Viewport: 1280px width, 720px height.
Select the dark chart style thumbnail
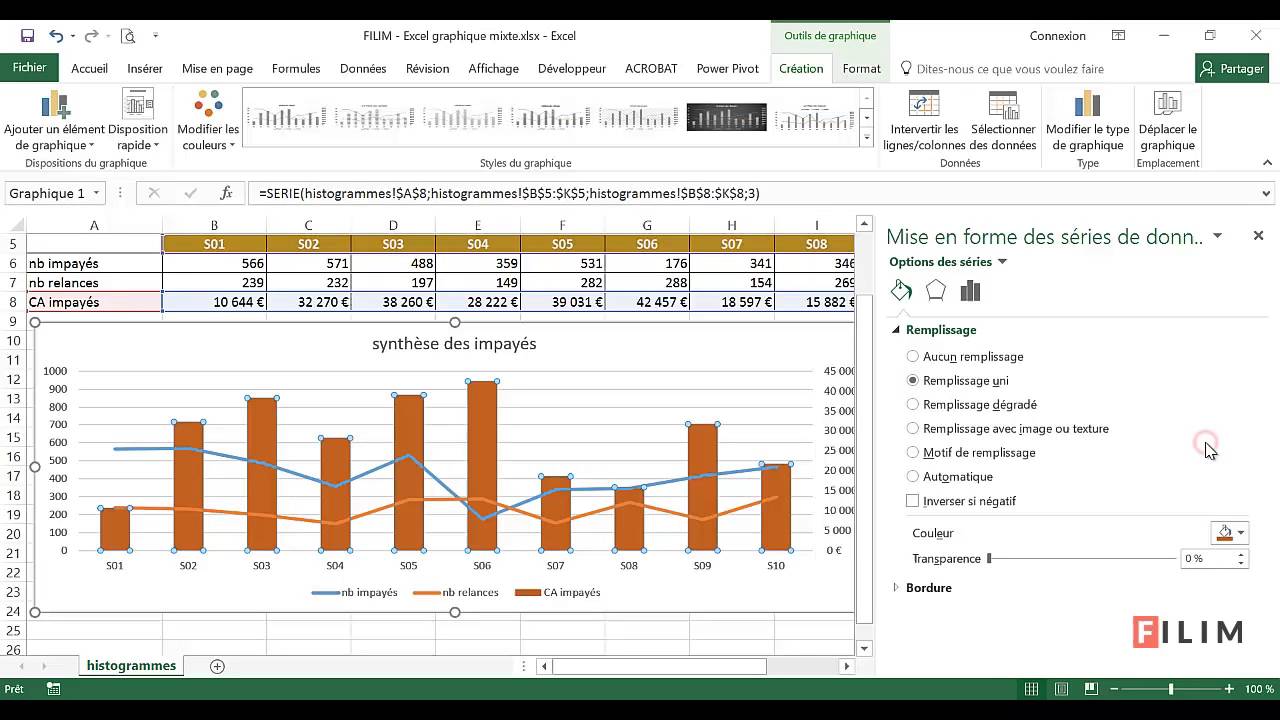[727, 117]
